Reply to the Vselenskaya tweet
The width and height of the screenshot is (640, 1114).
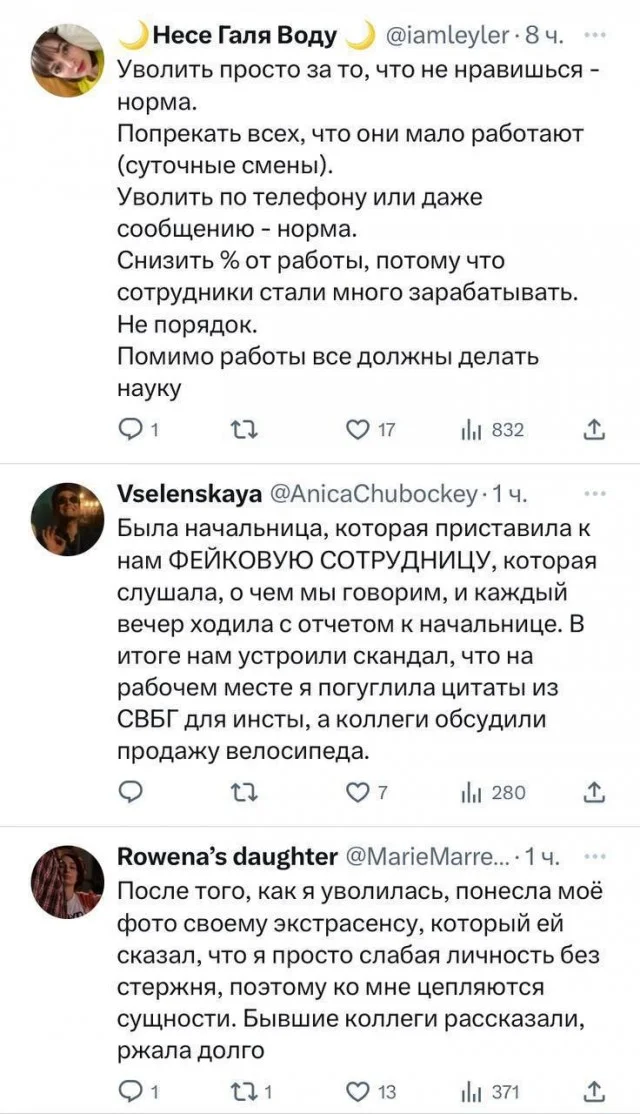[131, 793]
